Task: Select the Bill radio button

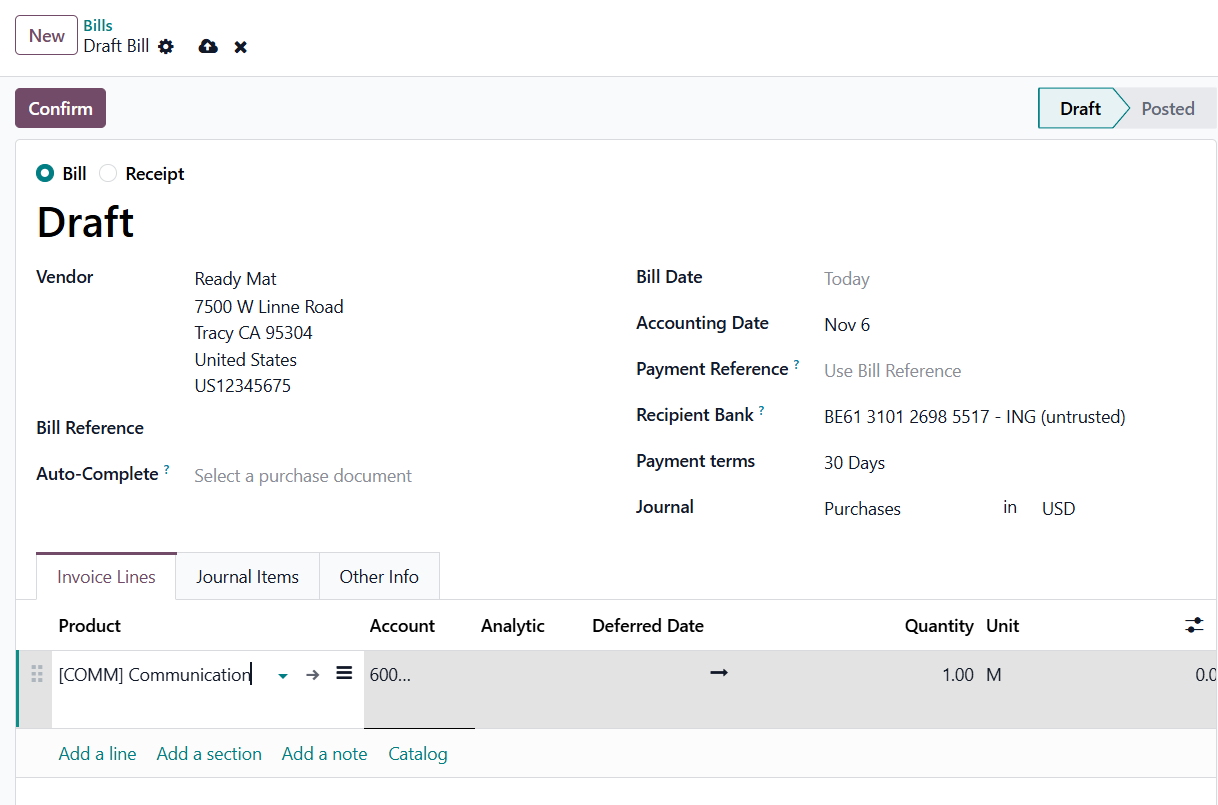Action: tap(45, 174)
